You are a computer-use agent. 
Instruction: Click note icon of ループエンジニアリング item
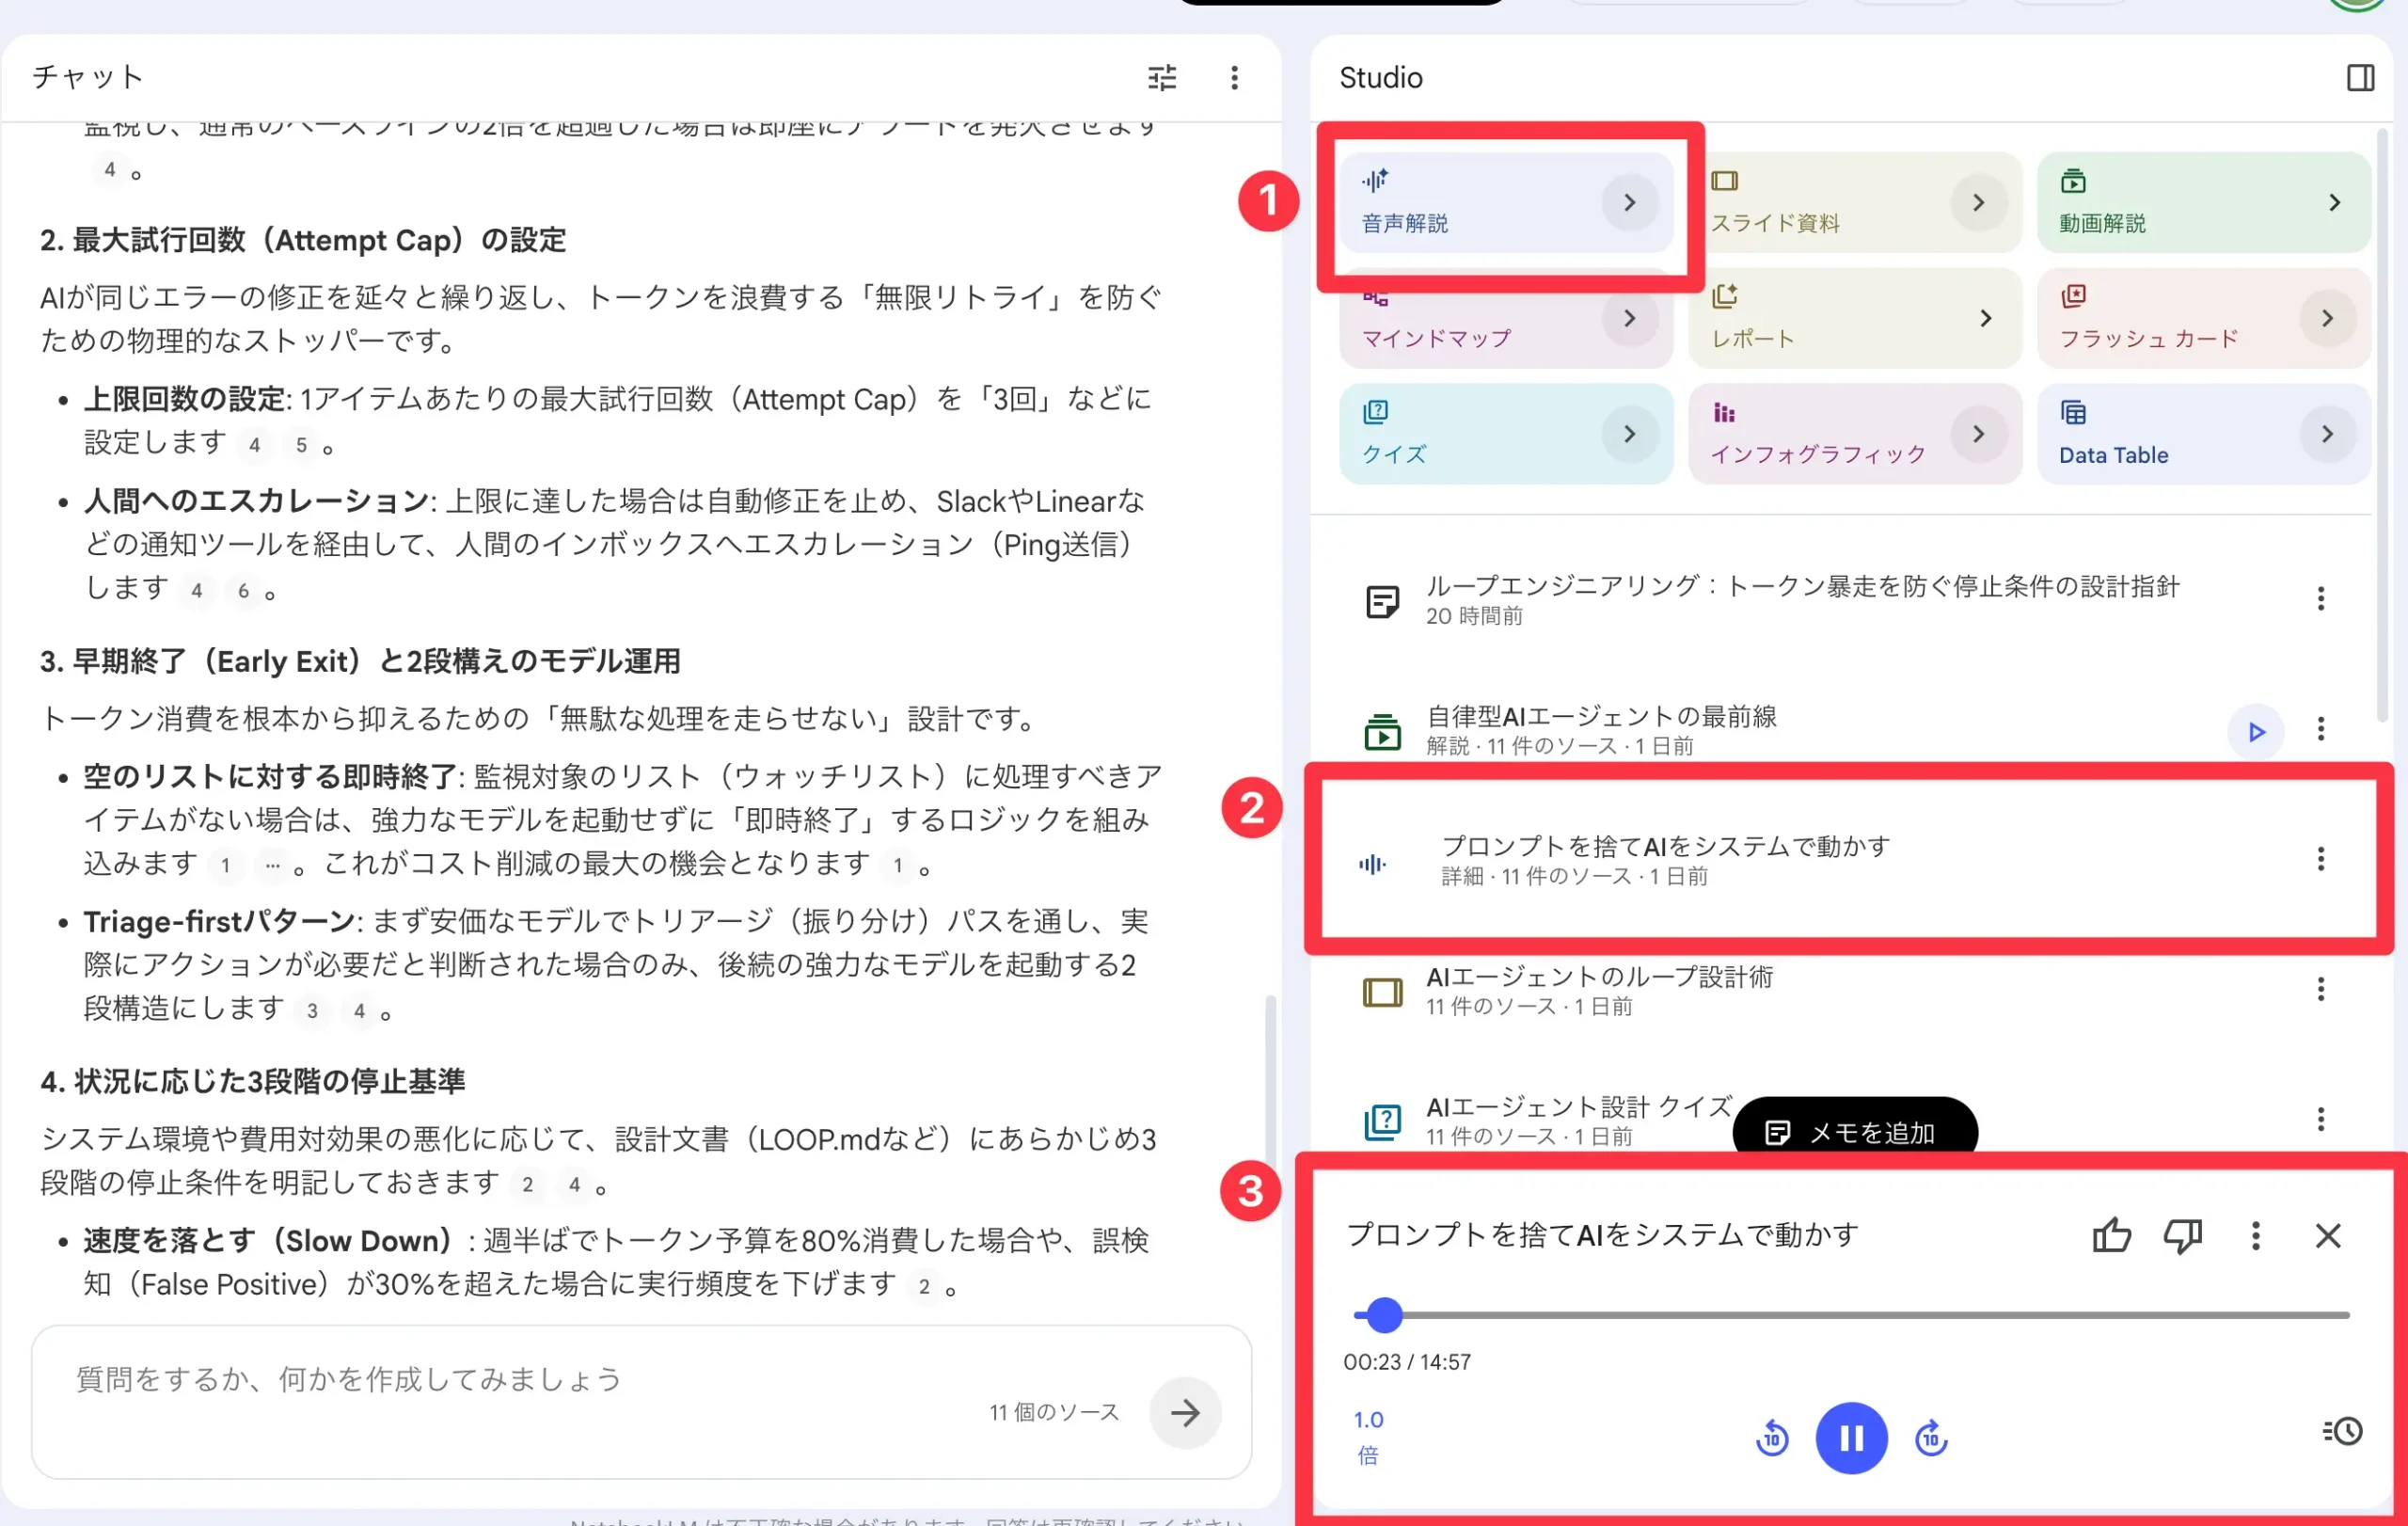pos(1382,601)
